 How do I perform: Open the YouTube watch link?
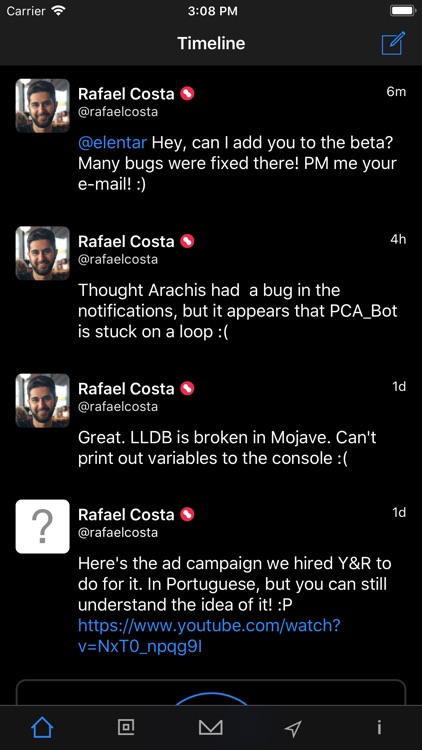coord(209,636)
